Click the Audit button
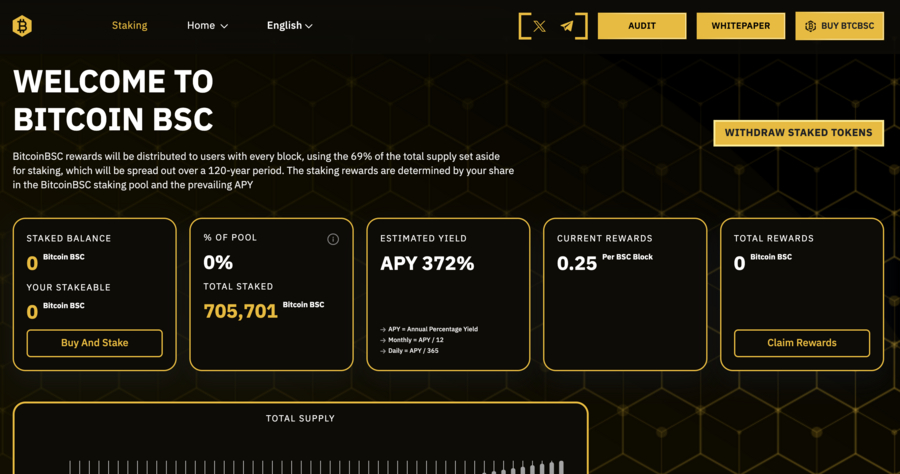The width and height of the screenshot is (900, 474). tap(642, 26)
